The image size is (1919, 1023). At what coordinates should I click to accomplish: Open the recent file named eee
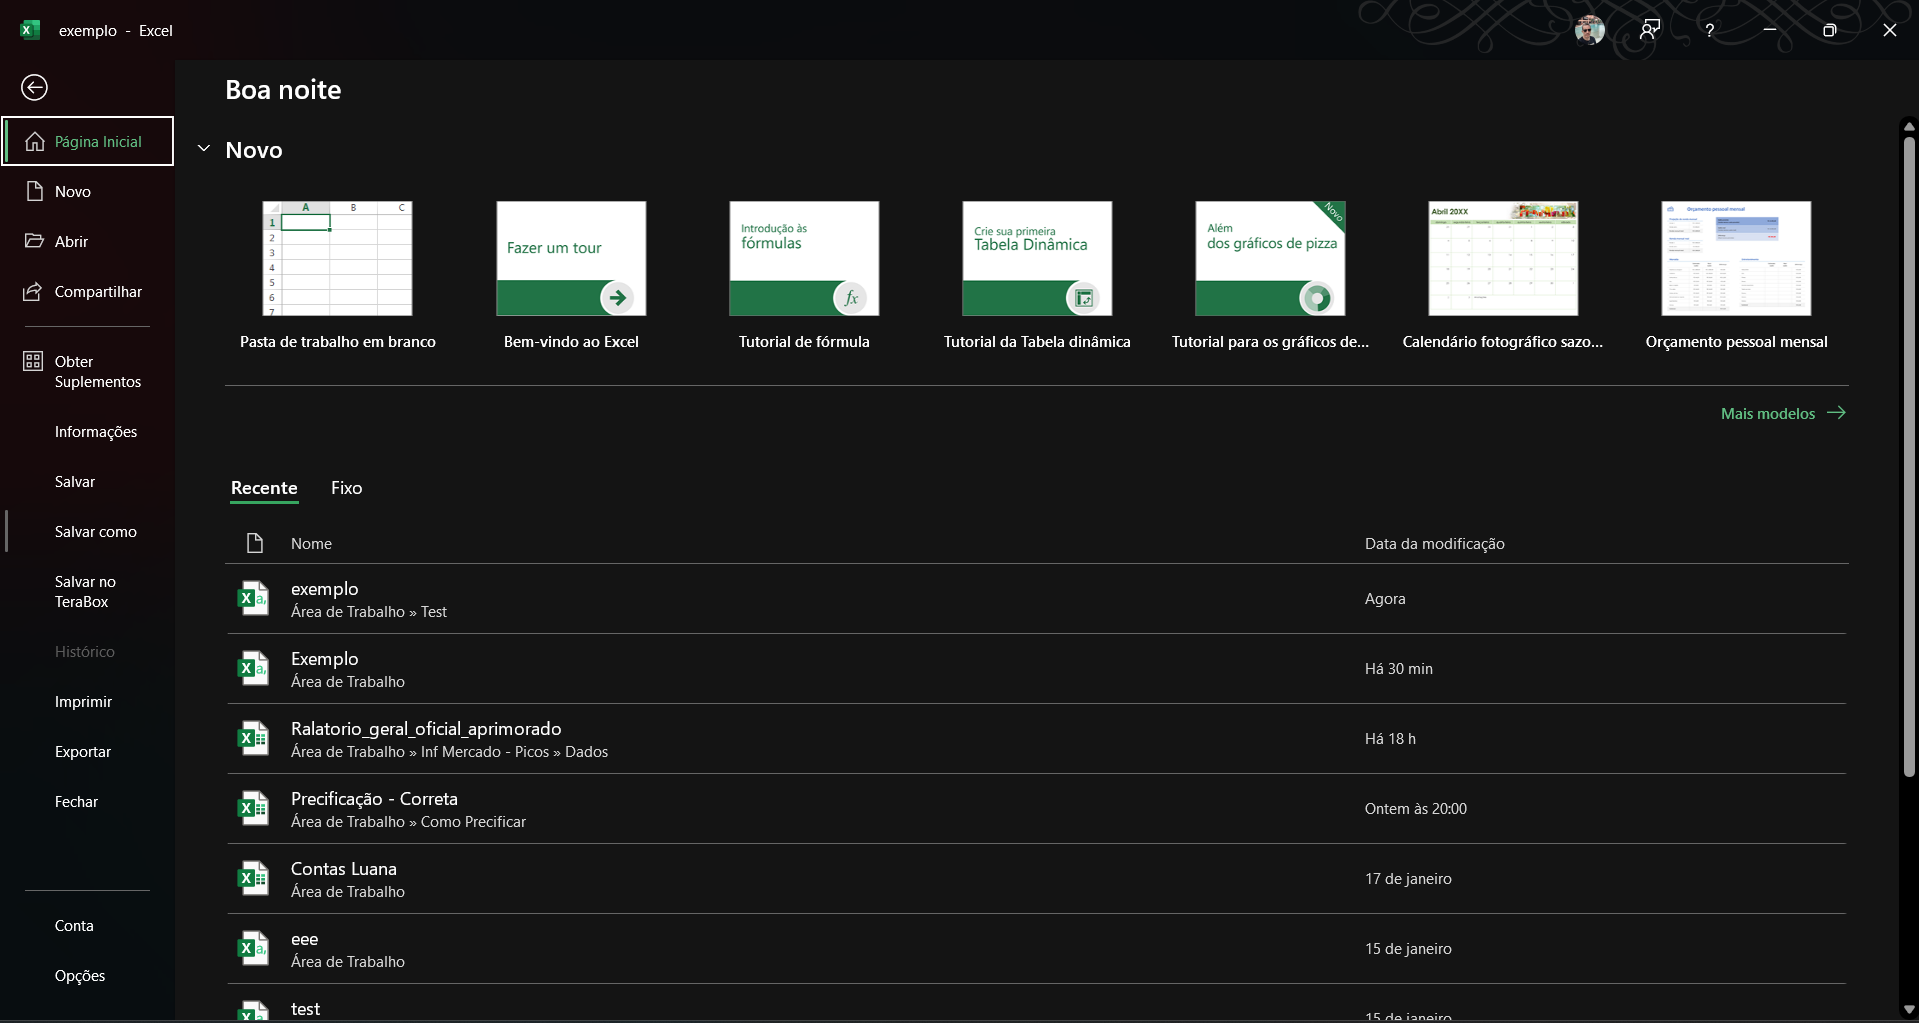pyautogui.click(x=1037, y=949)
